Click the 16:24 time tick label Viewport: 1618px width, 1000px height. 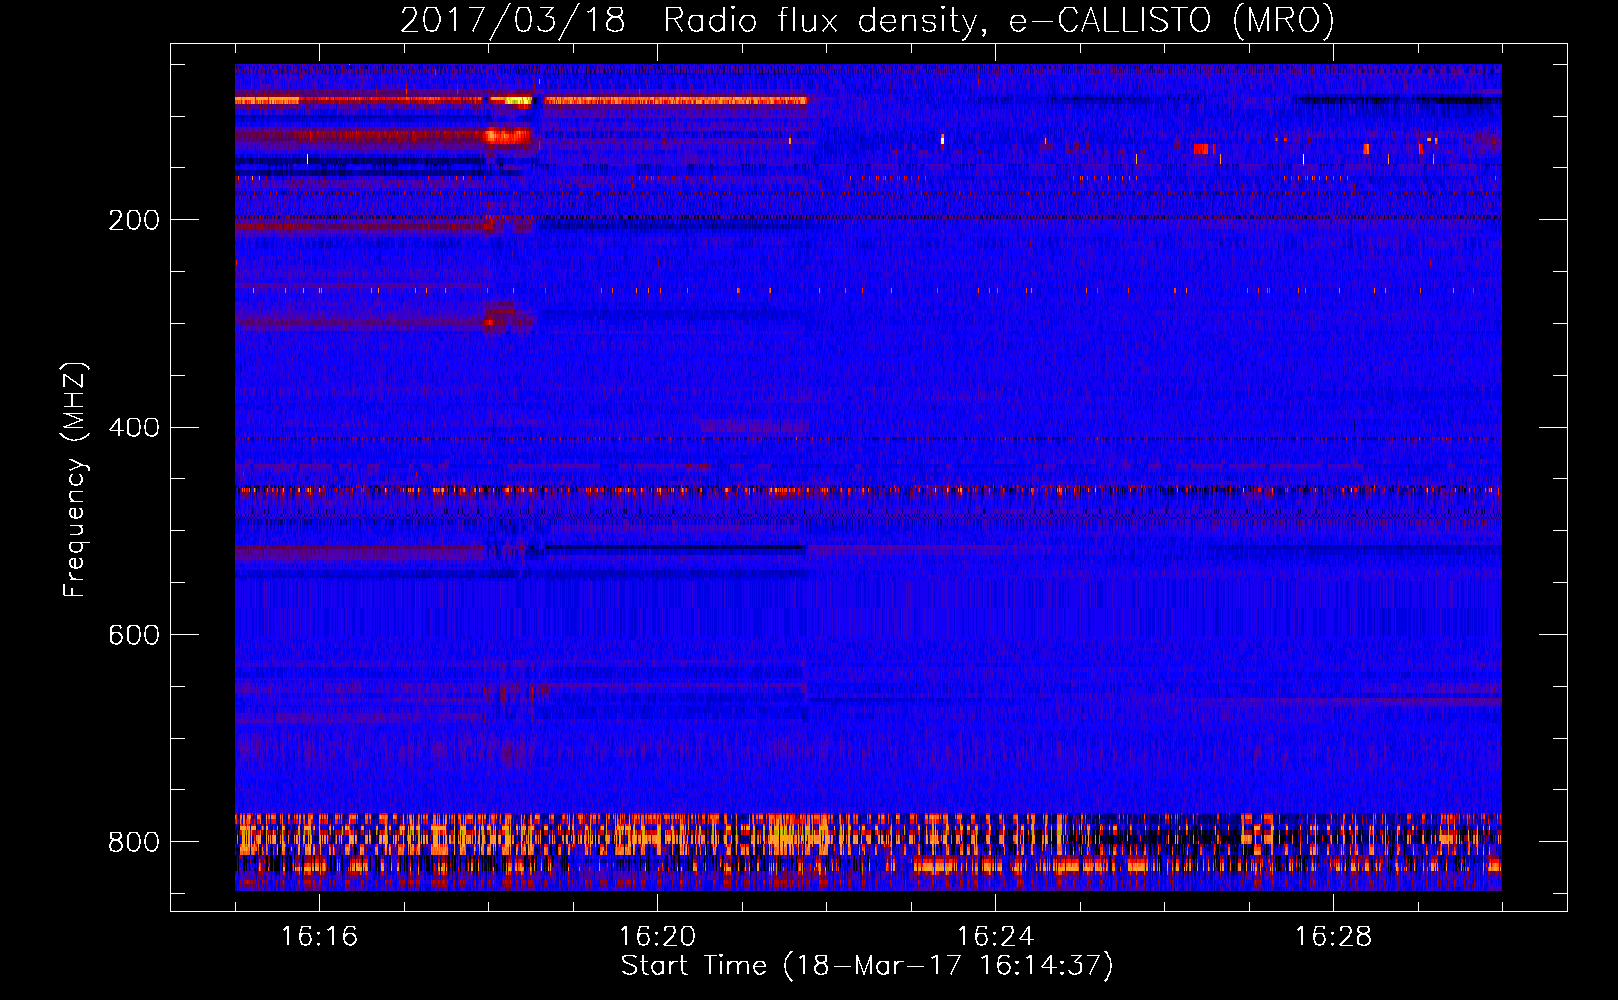[x=995, y=937]
